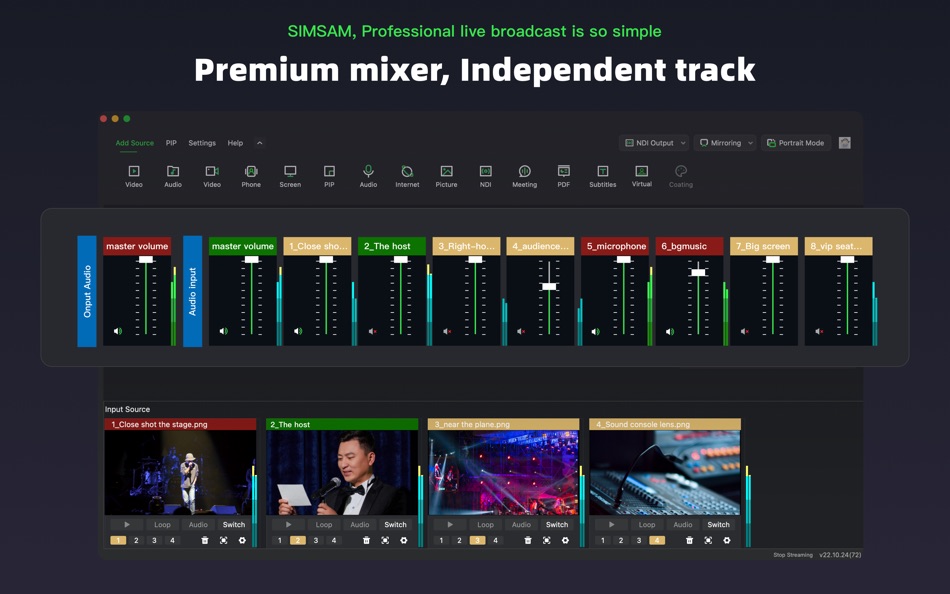Delete the 1_Close shot the stage.png source
This screenshot has width=950, height=594.
point(205,540)
